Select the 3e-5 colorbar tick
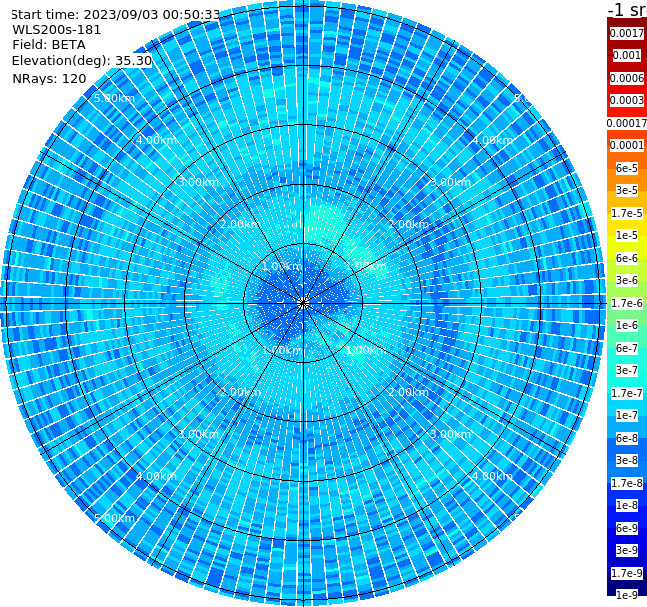The width and height of the screenshot is (647, 607). [627, 190]
